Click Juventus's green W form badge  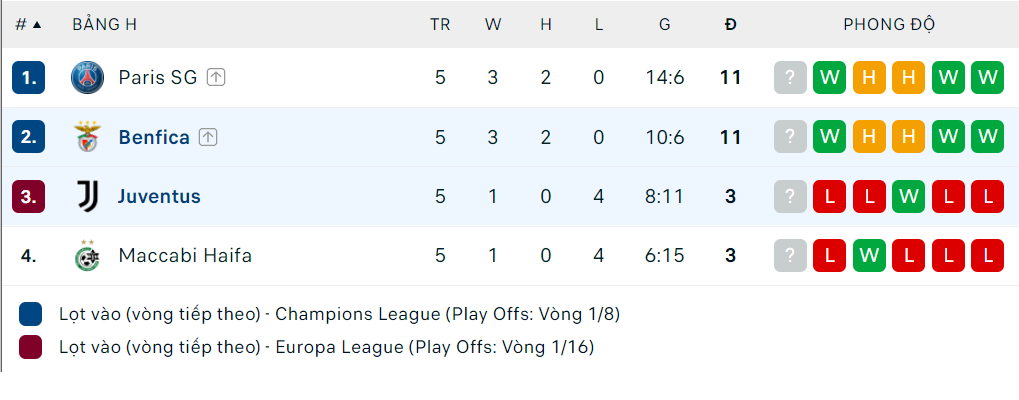(x=908, y=197)
